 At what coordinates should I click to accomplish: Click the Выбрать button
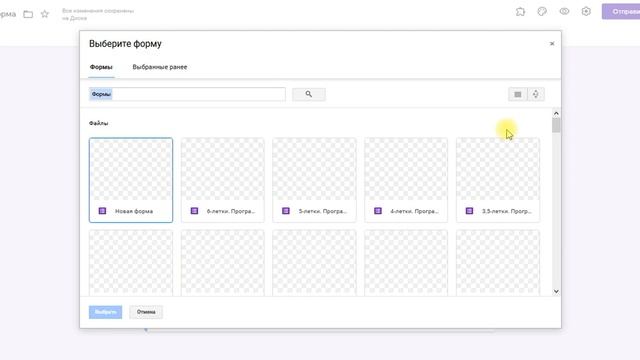pos(105,312)
